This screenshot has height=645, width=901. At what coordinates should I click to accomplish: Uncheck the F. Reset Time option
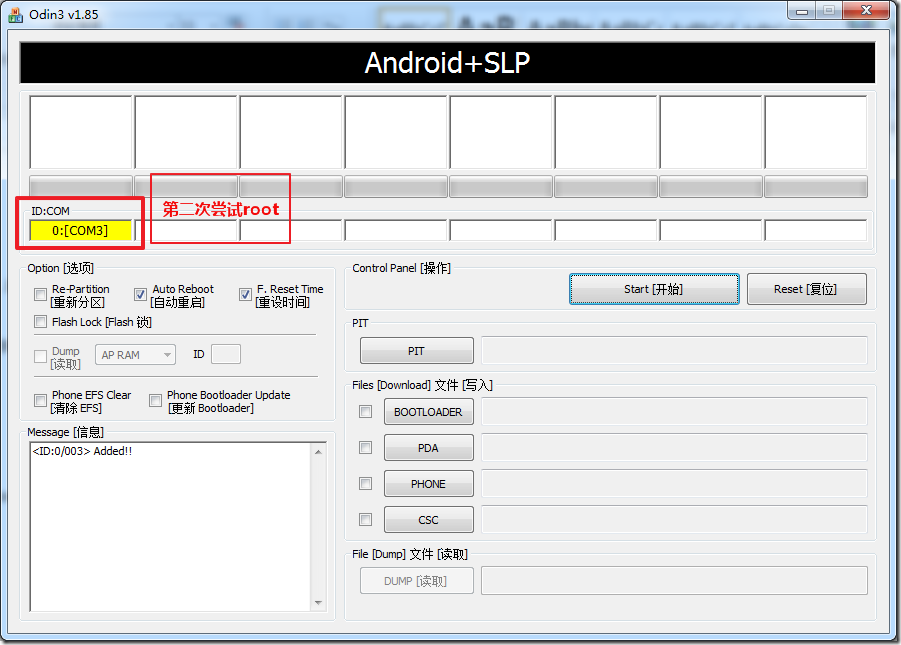click(x=245, y=295)
